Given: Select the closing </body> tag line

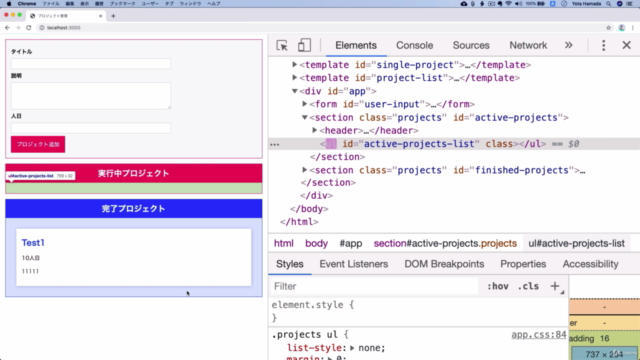Looking at the screenshot, I should (x=309, y=209).
